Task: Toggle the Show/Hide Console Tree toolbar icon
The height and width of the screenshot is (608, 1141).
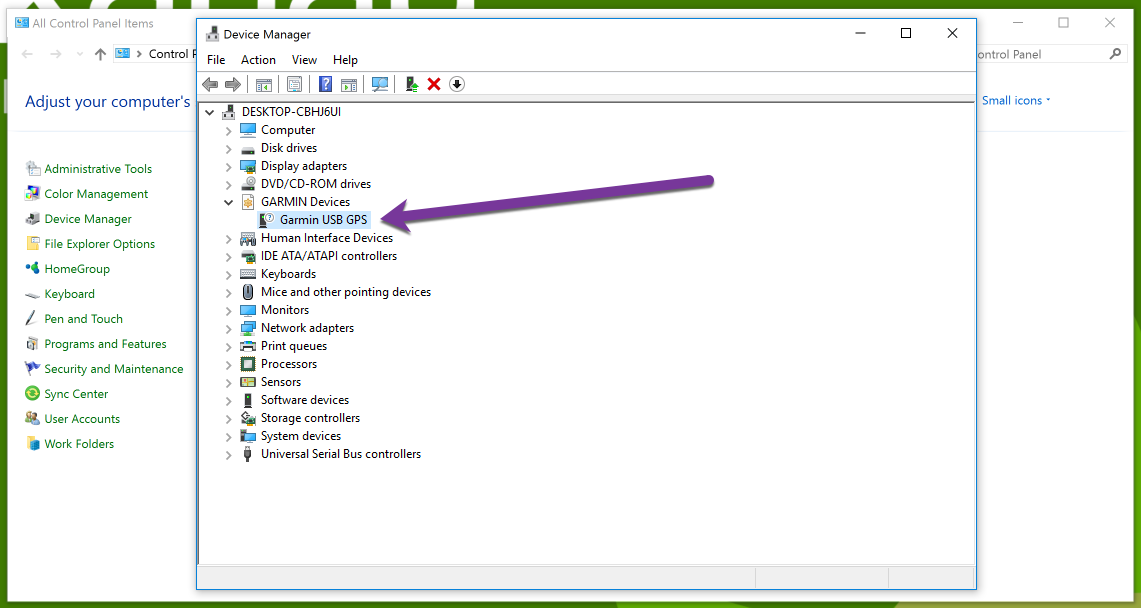Action: coord(263,84)
